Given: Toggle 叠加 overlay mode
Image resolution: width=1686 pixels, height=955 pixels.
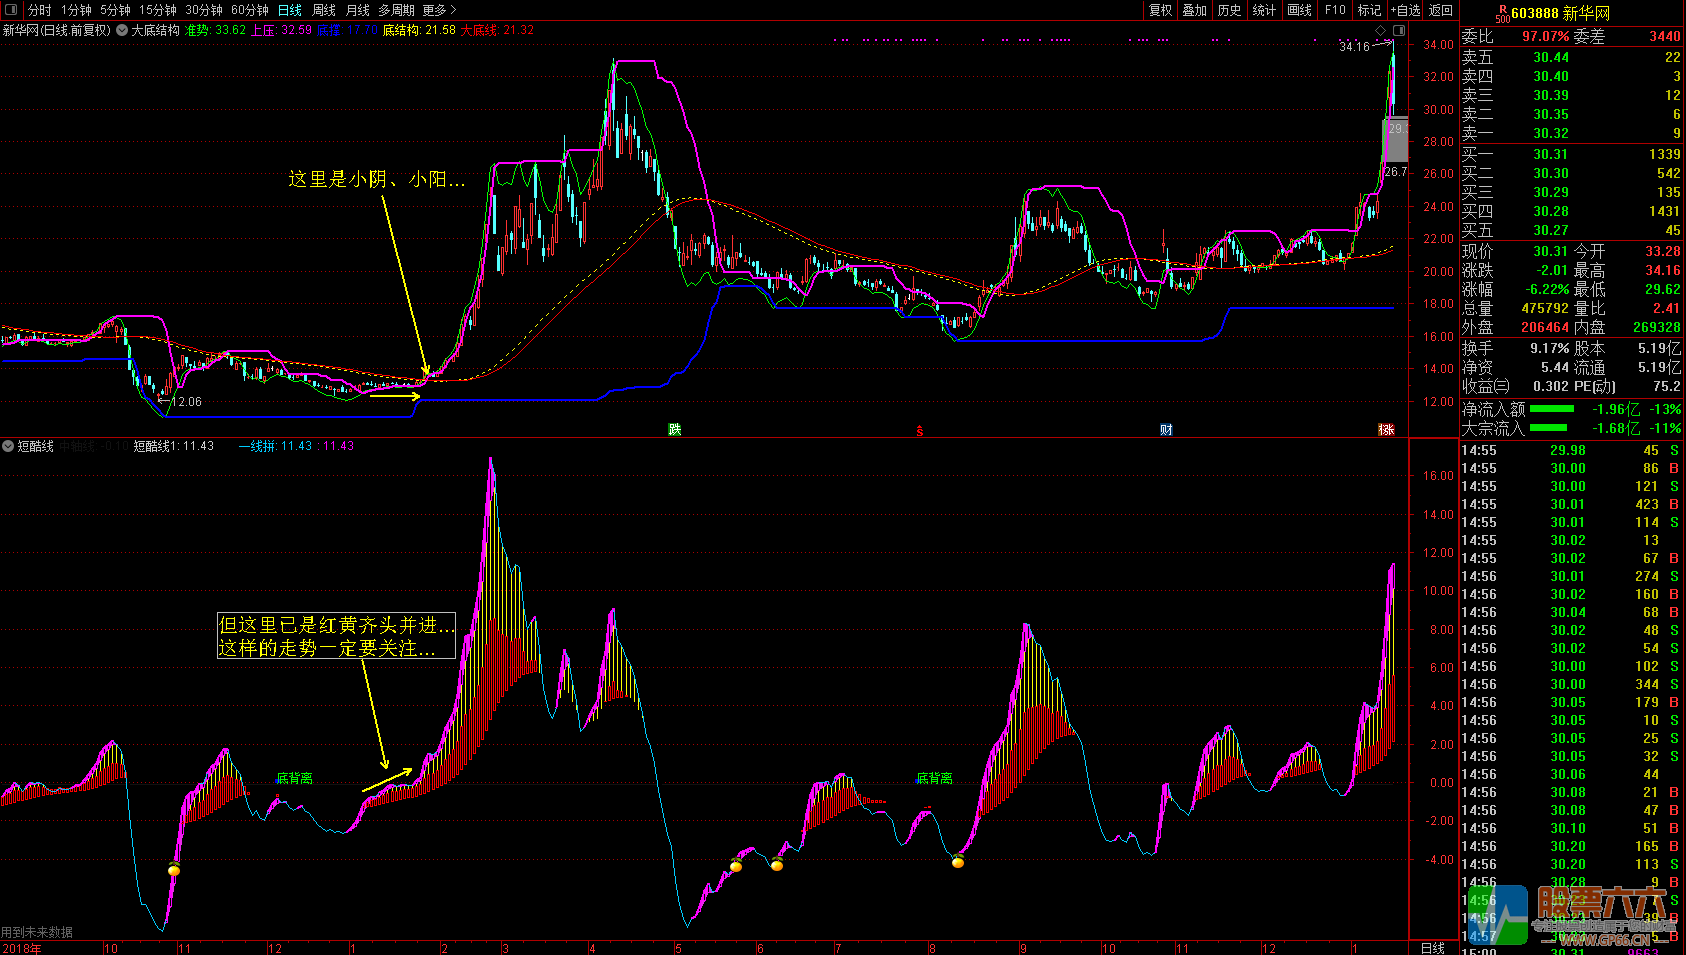Looking at the screenshot, I should click(1194, 10).
